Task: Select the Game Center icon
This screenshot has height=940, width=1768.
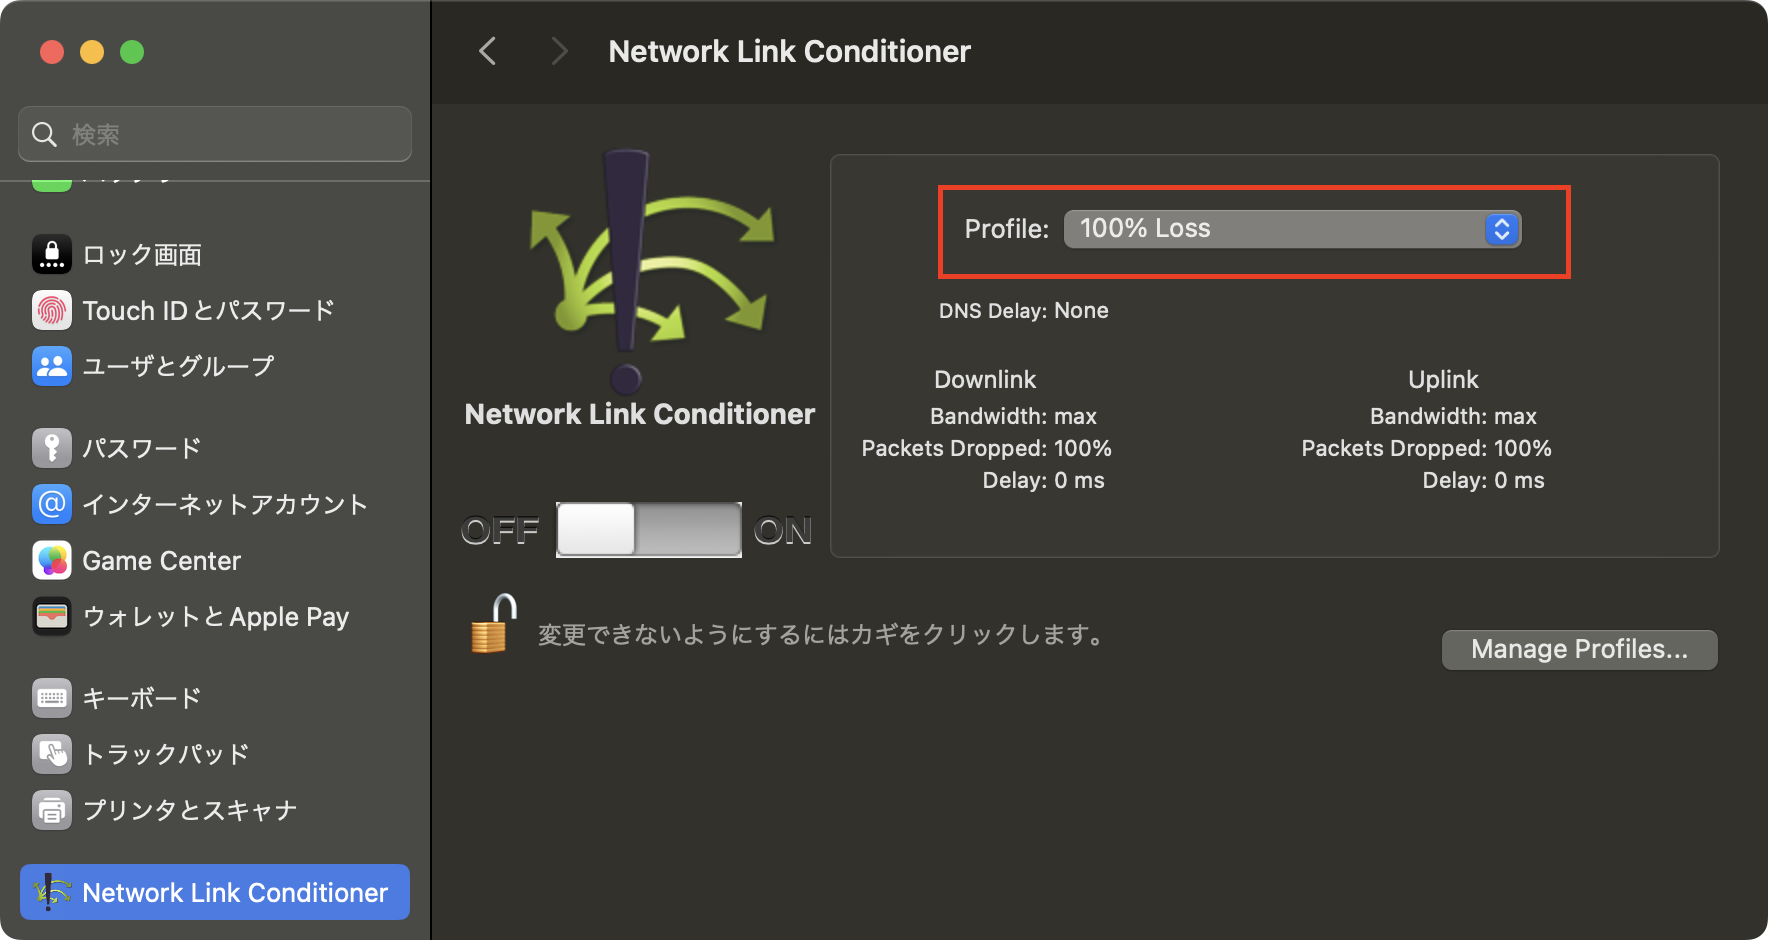Action: [51, 560]
